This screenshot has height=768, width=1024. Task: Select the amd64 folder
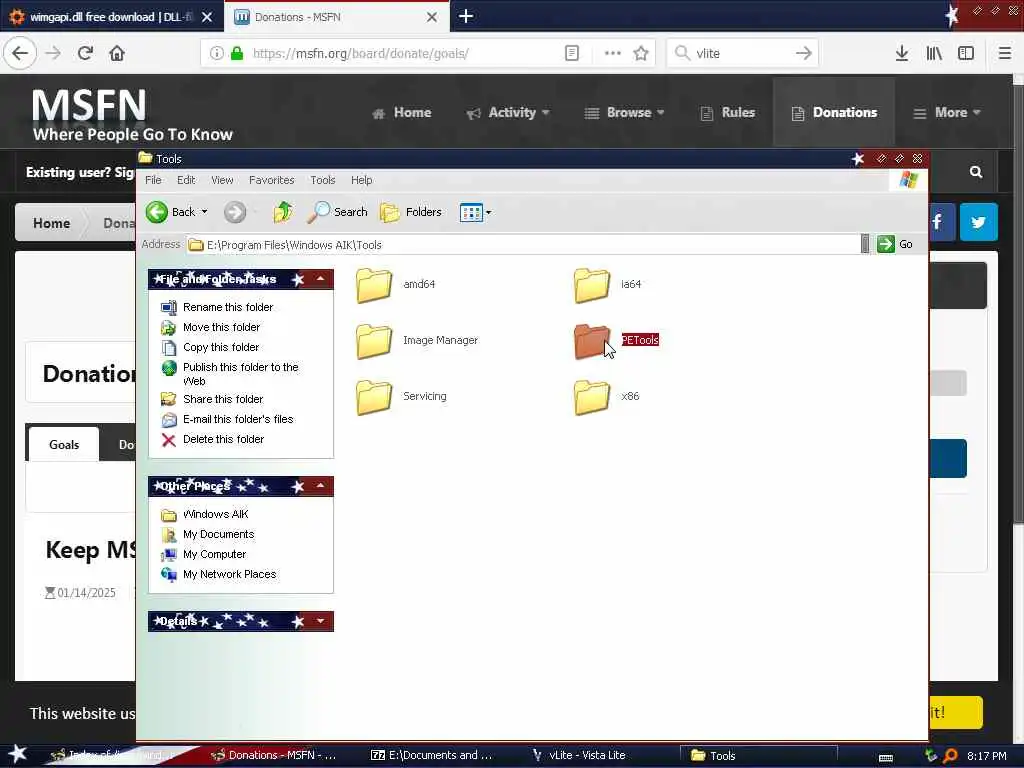pos(396,285)
